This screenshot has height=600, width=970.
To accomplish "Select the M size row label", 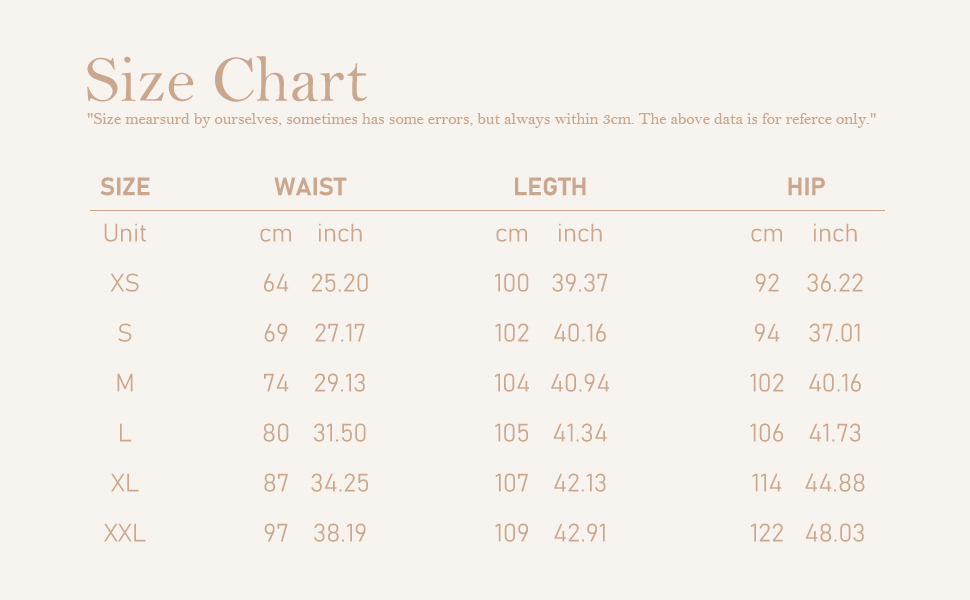I will 124,384.
